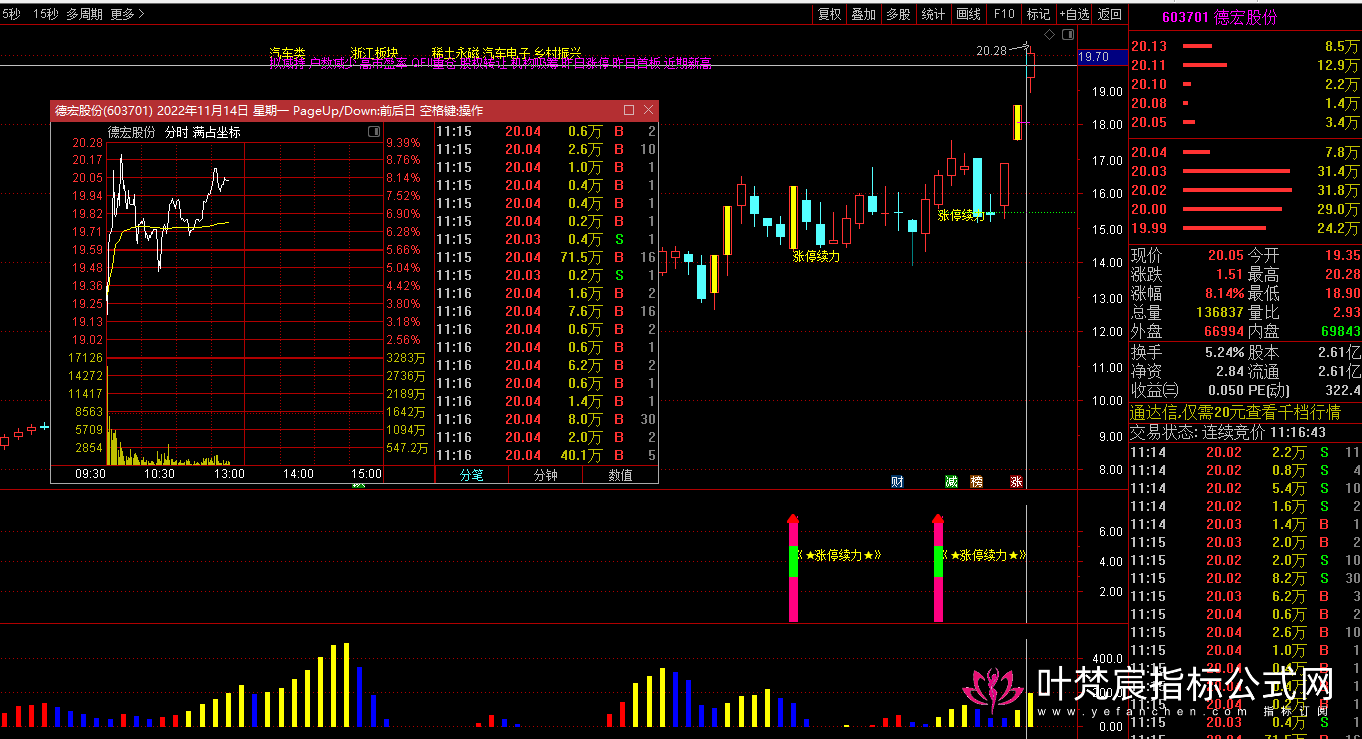The width and height of the screenshot is (1362, 739).
Task: Close the 德宏股份 intraday popup window
Action: pyautogui.click(x=648, y=110)
